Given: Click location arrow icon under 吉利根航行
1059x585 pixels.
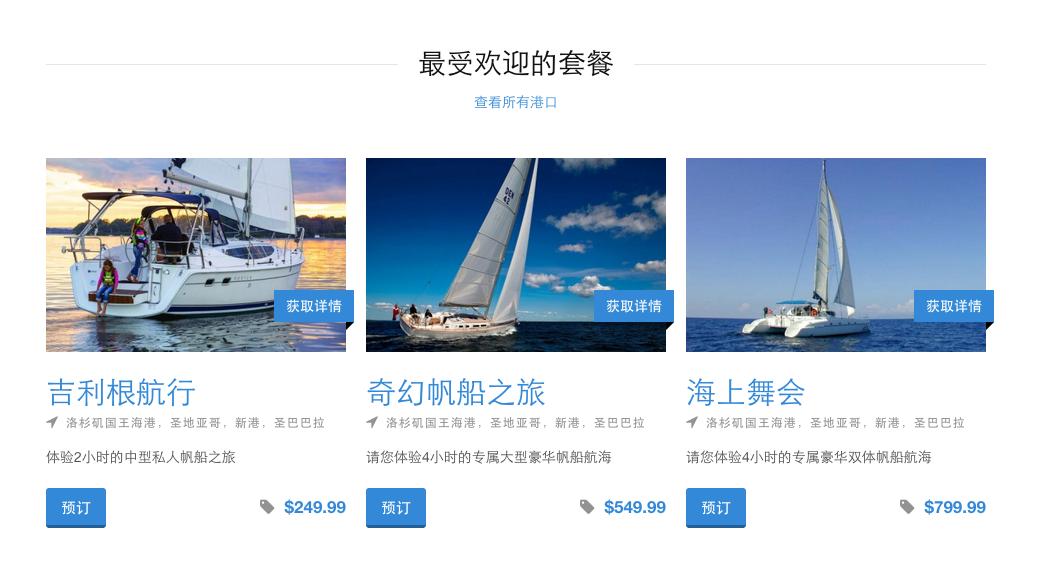Looking at the screenshot, I should (52, 423).
